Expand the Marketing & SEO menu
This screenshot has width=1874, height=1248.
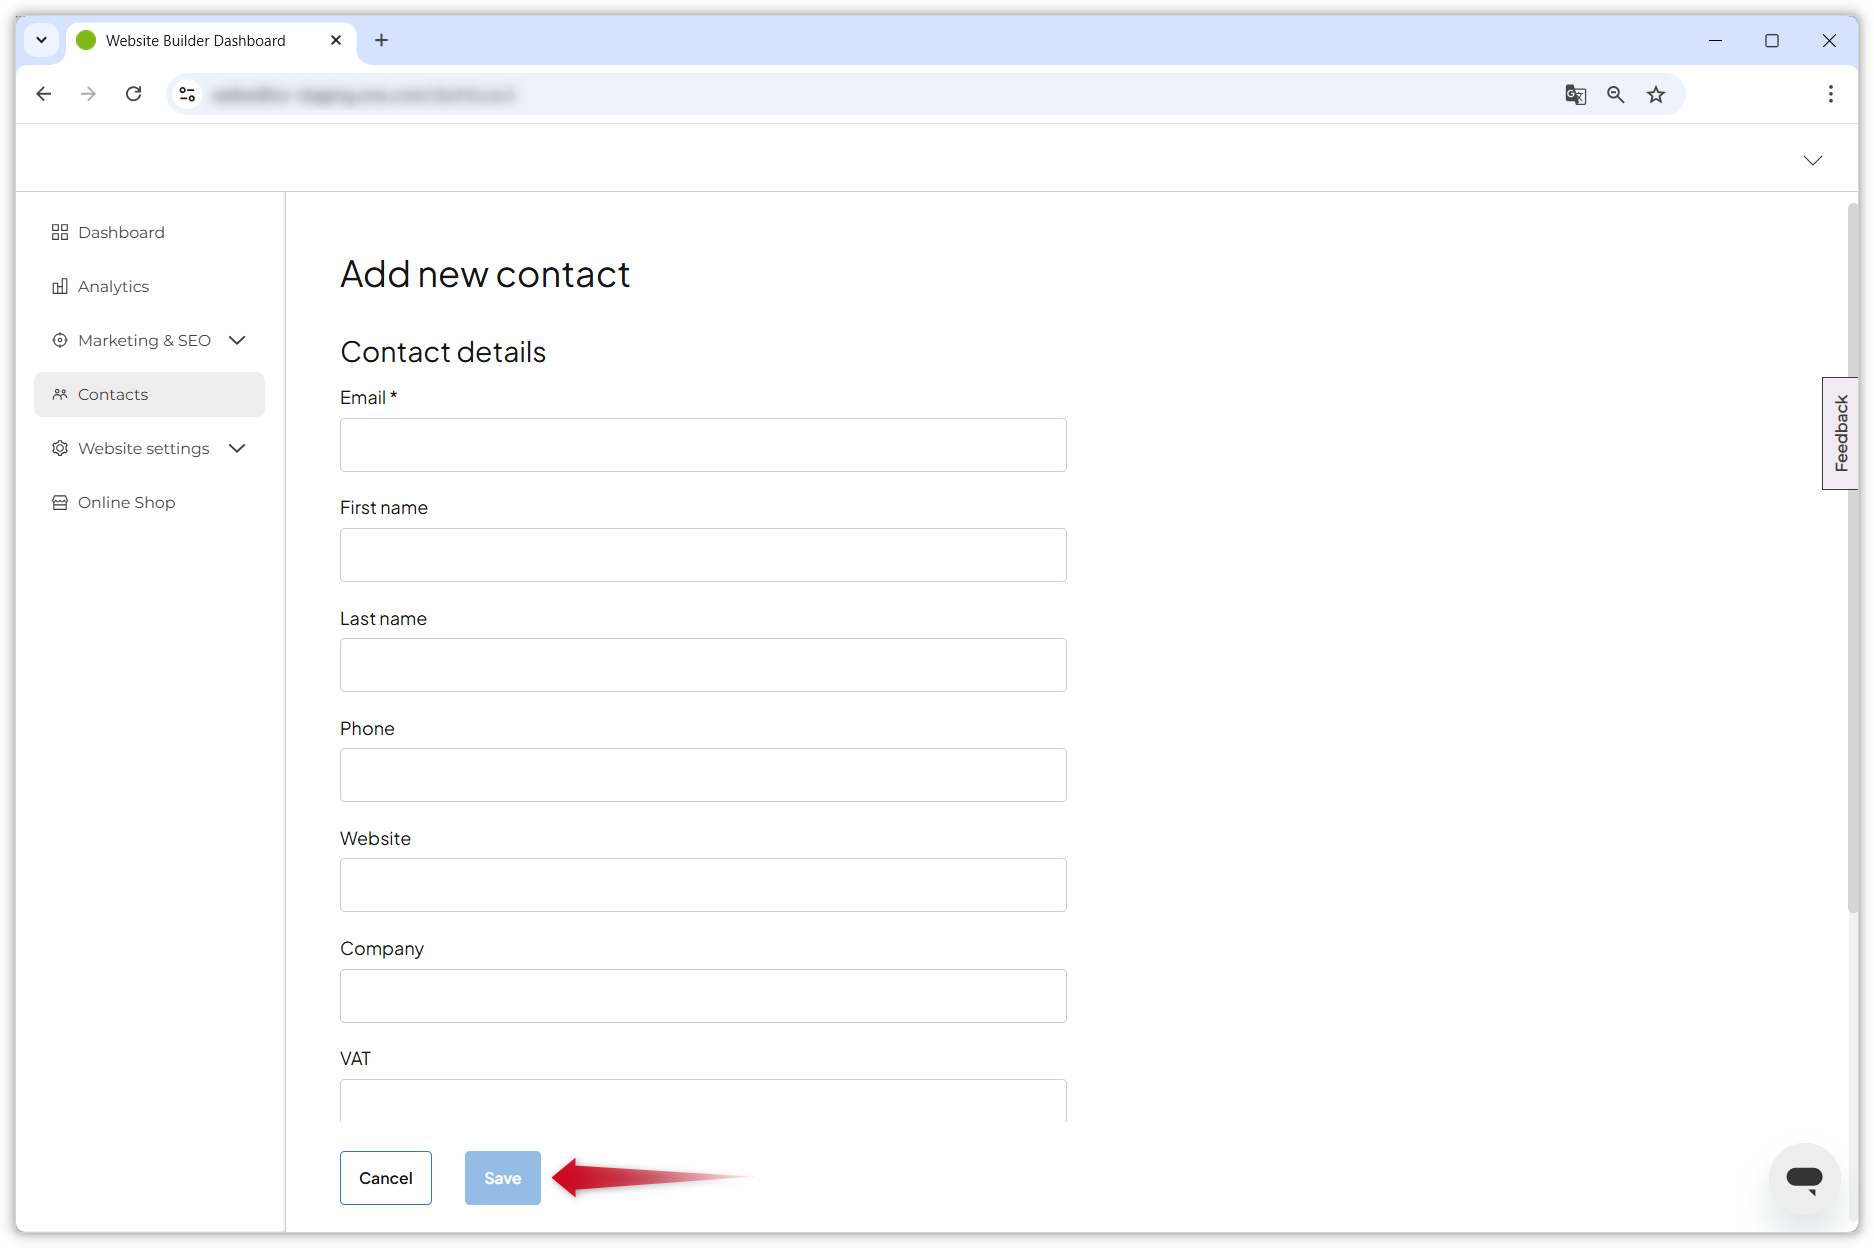(237, 340)
